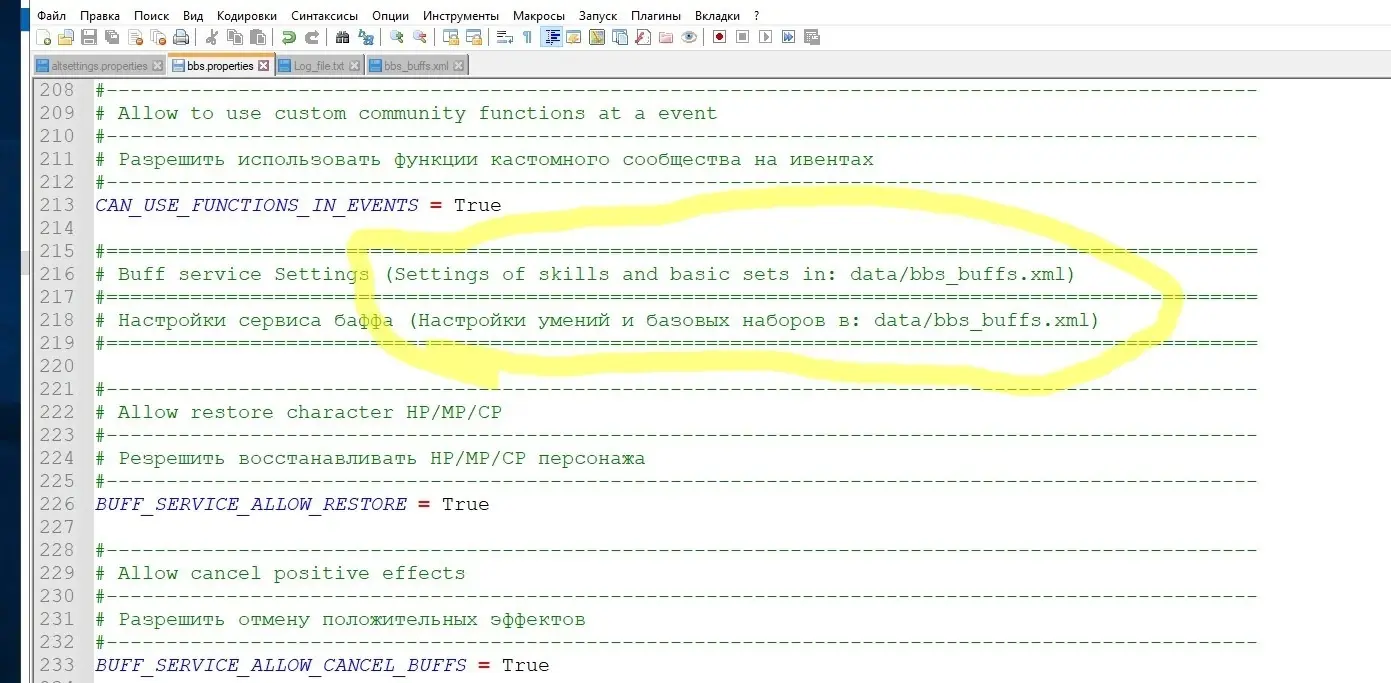Click the Close All documents toolbar icon
The width and height of the screenshot is (1391, 683).
pyautogui.click(x=158, y=37)
